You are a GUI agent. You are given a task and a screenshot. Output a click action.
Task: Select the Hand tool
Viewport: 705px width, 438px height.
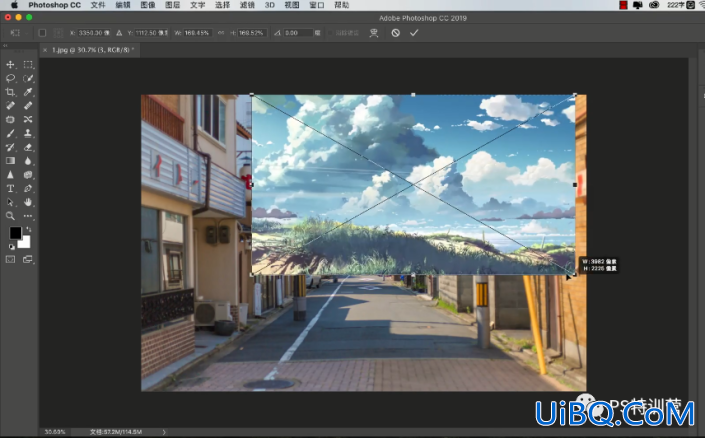28,202
